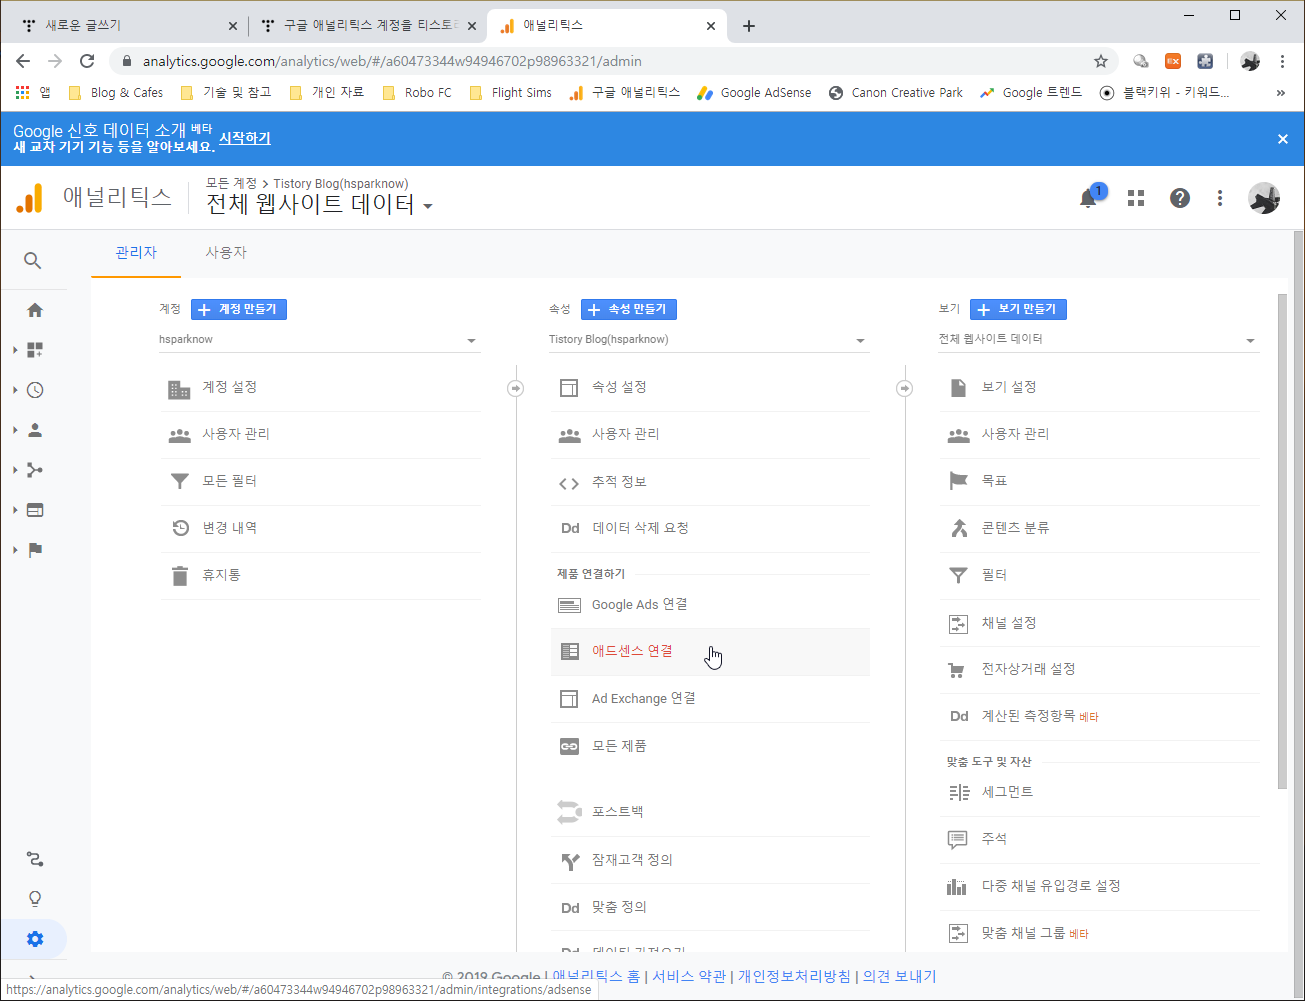The image size is (1305, 1001).
Task: Show more bookmarks chevron
Action: click(x=1281, y=93)
